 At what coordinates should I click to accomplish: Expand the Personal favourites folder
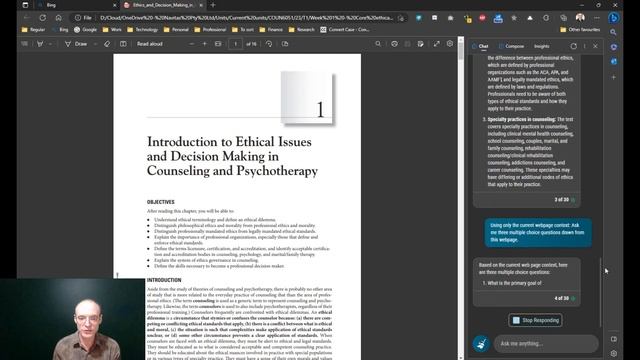point(176,29)
